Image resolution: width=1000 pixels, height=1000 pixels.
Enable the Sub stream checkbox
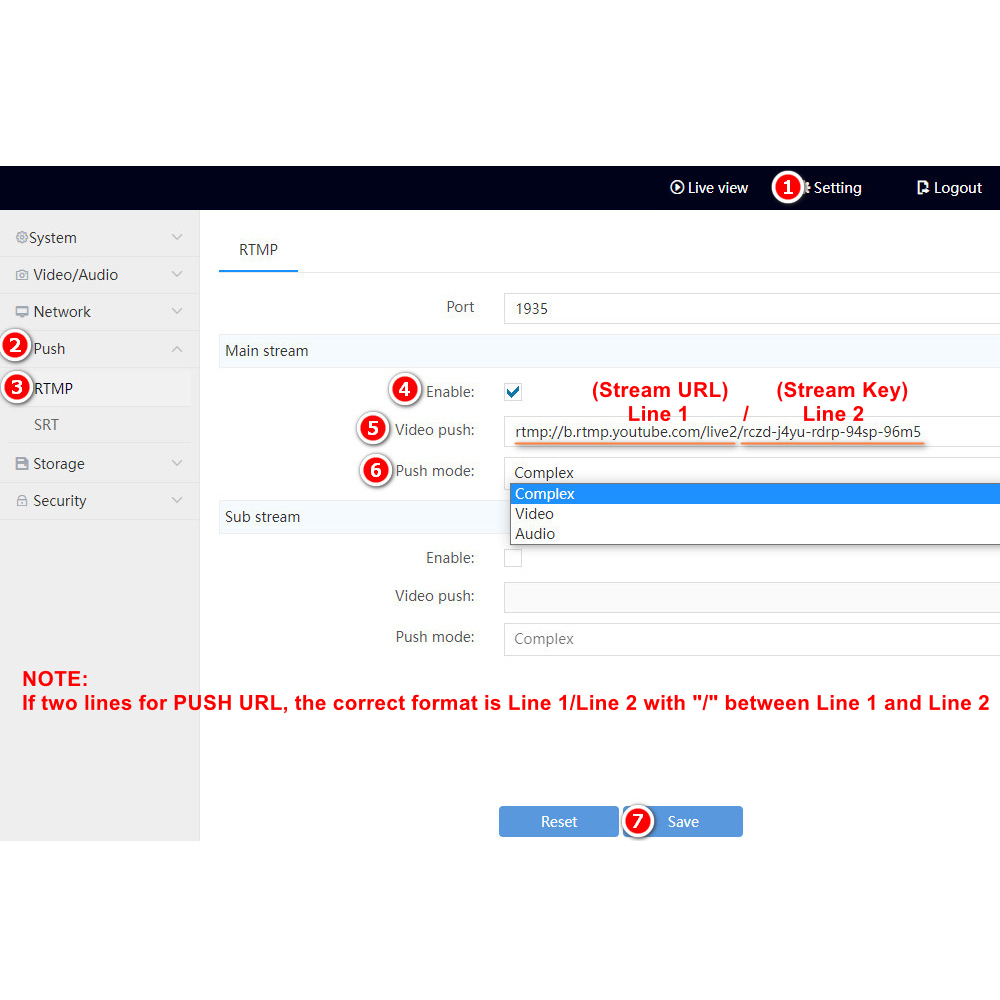[513, 558]
